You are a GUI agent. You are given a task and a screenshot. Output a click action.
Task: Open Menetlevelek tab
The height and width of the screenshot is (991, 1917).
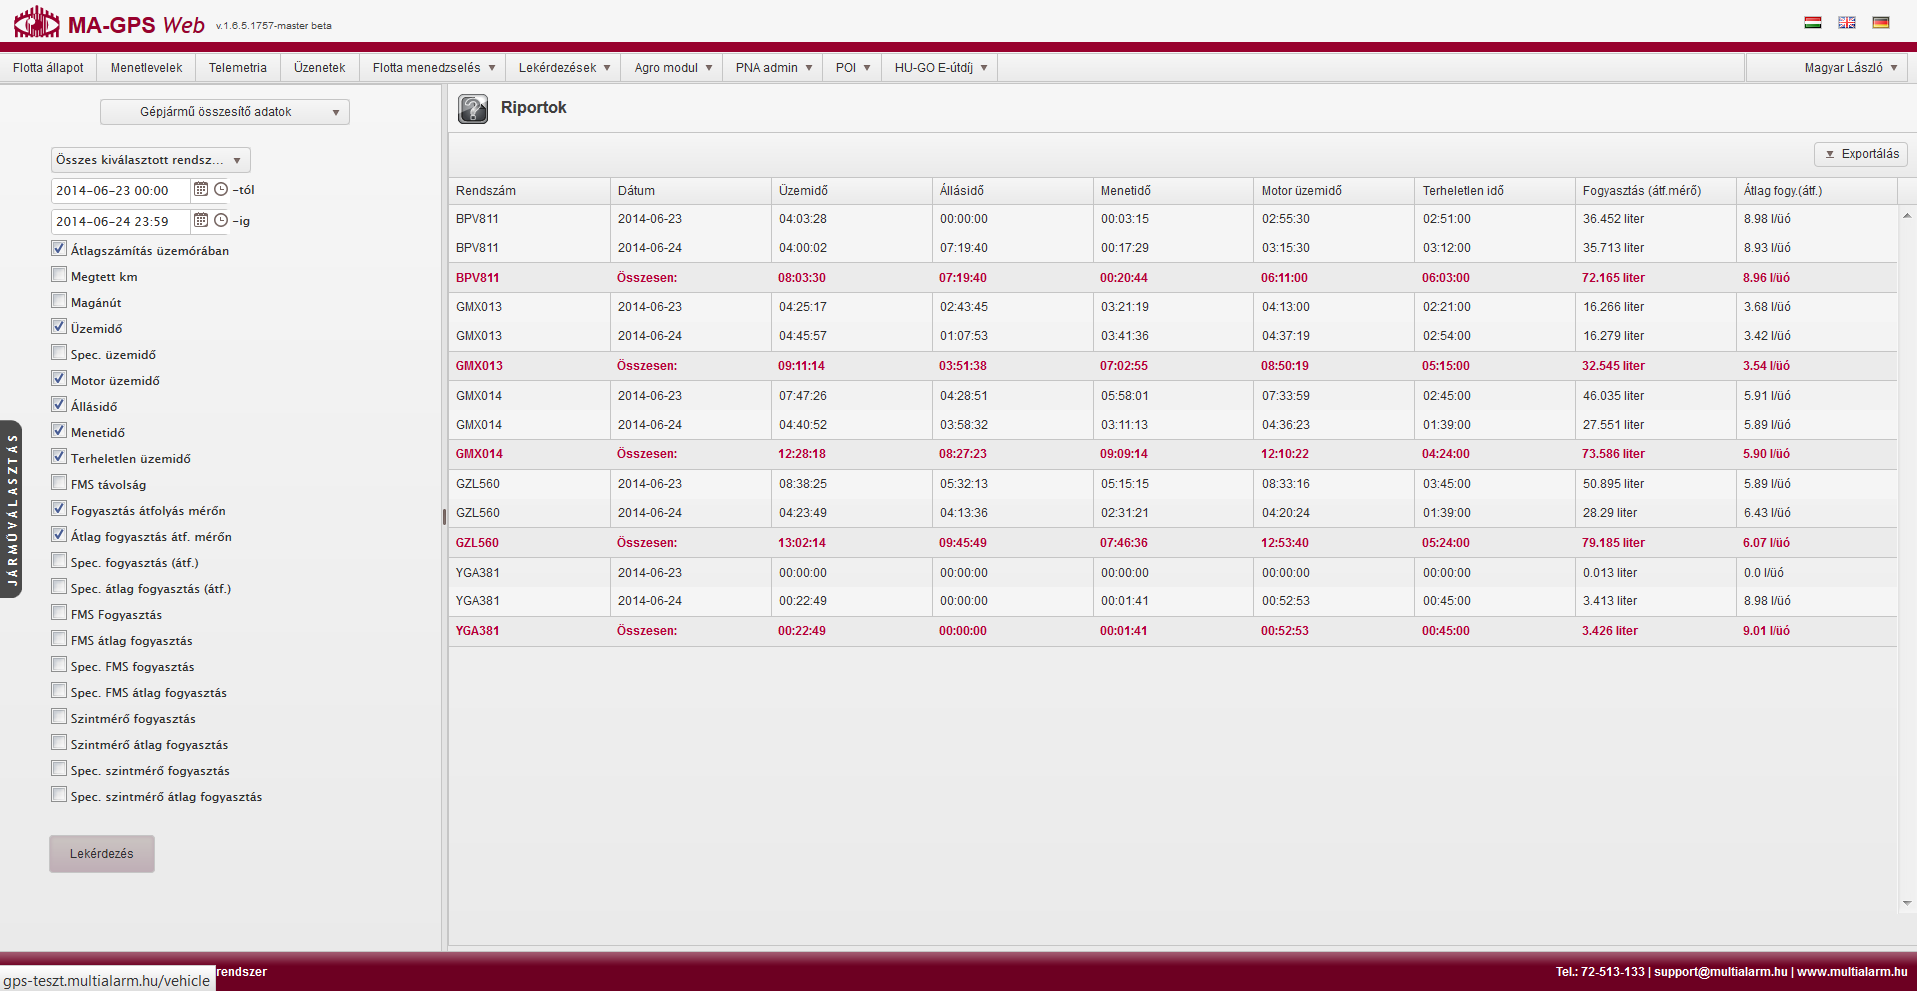pyautogui.click(x=146, y=68)
